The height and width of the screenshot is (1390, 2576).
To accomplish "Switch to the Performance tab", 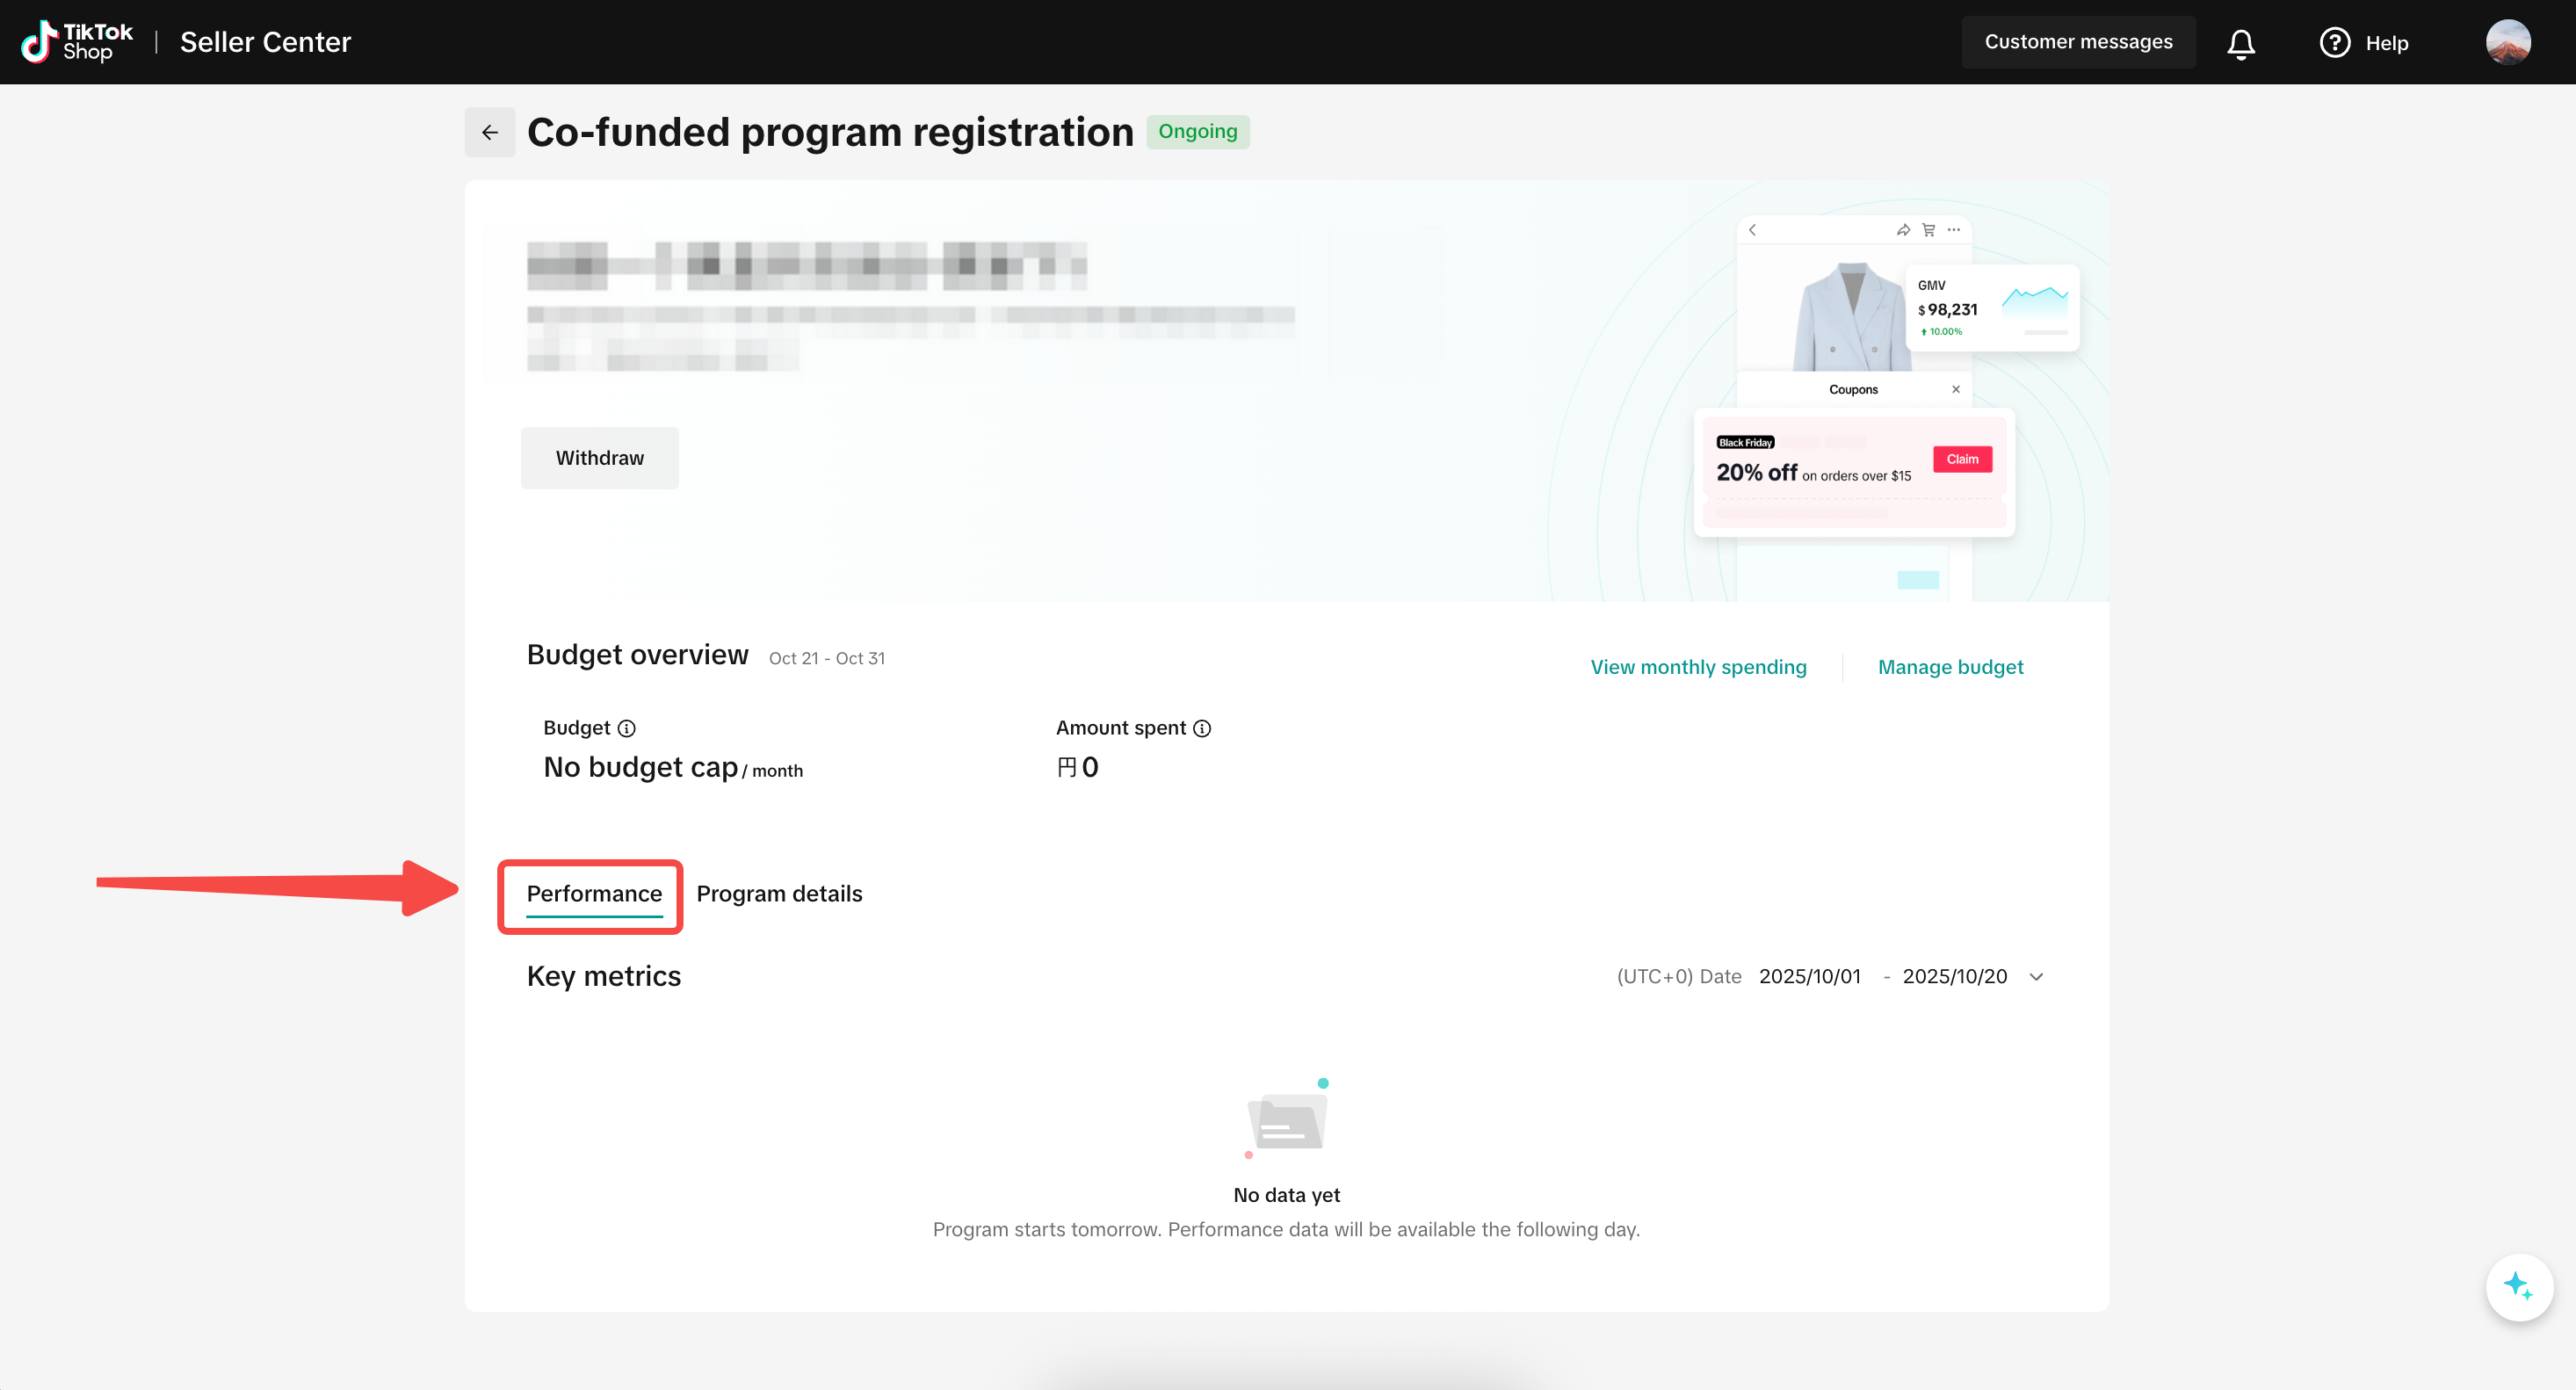I will click(594, 893).
